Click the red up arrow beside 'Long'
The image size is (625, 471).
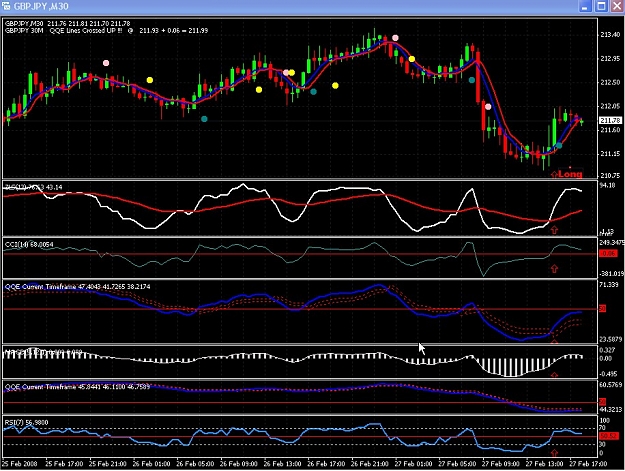click(x=554, y=175)
